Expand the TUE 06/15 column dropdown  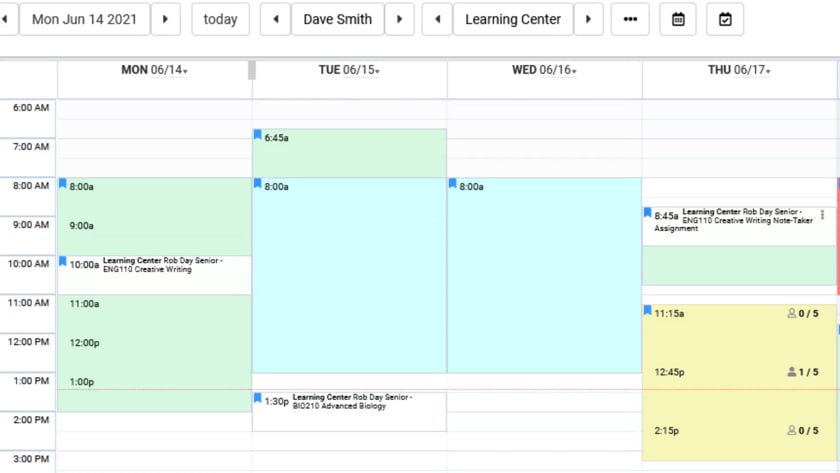tap(377, 71)
